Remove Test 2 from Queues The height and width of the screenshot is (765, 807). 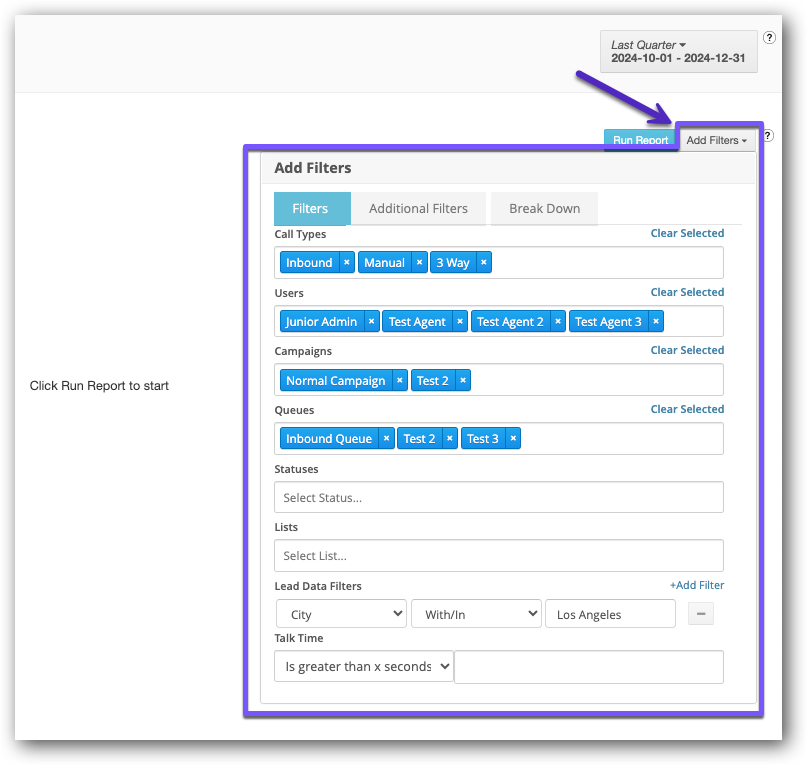click(x=450, y=439)
